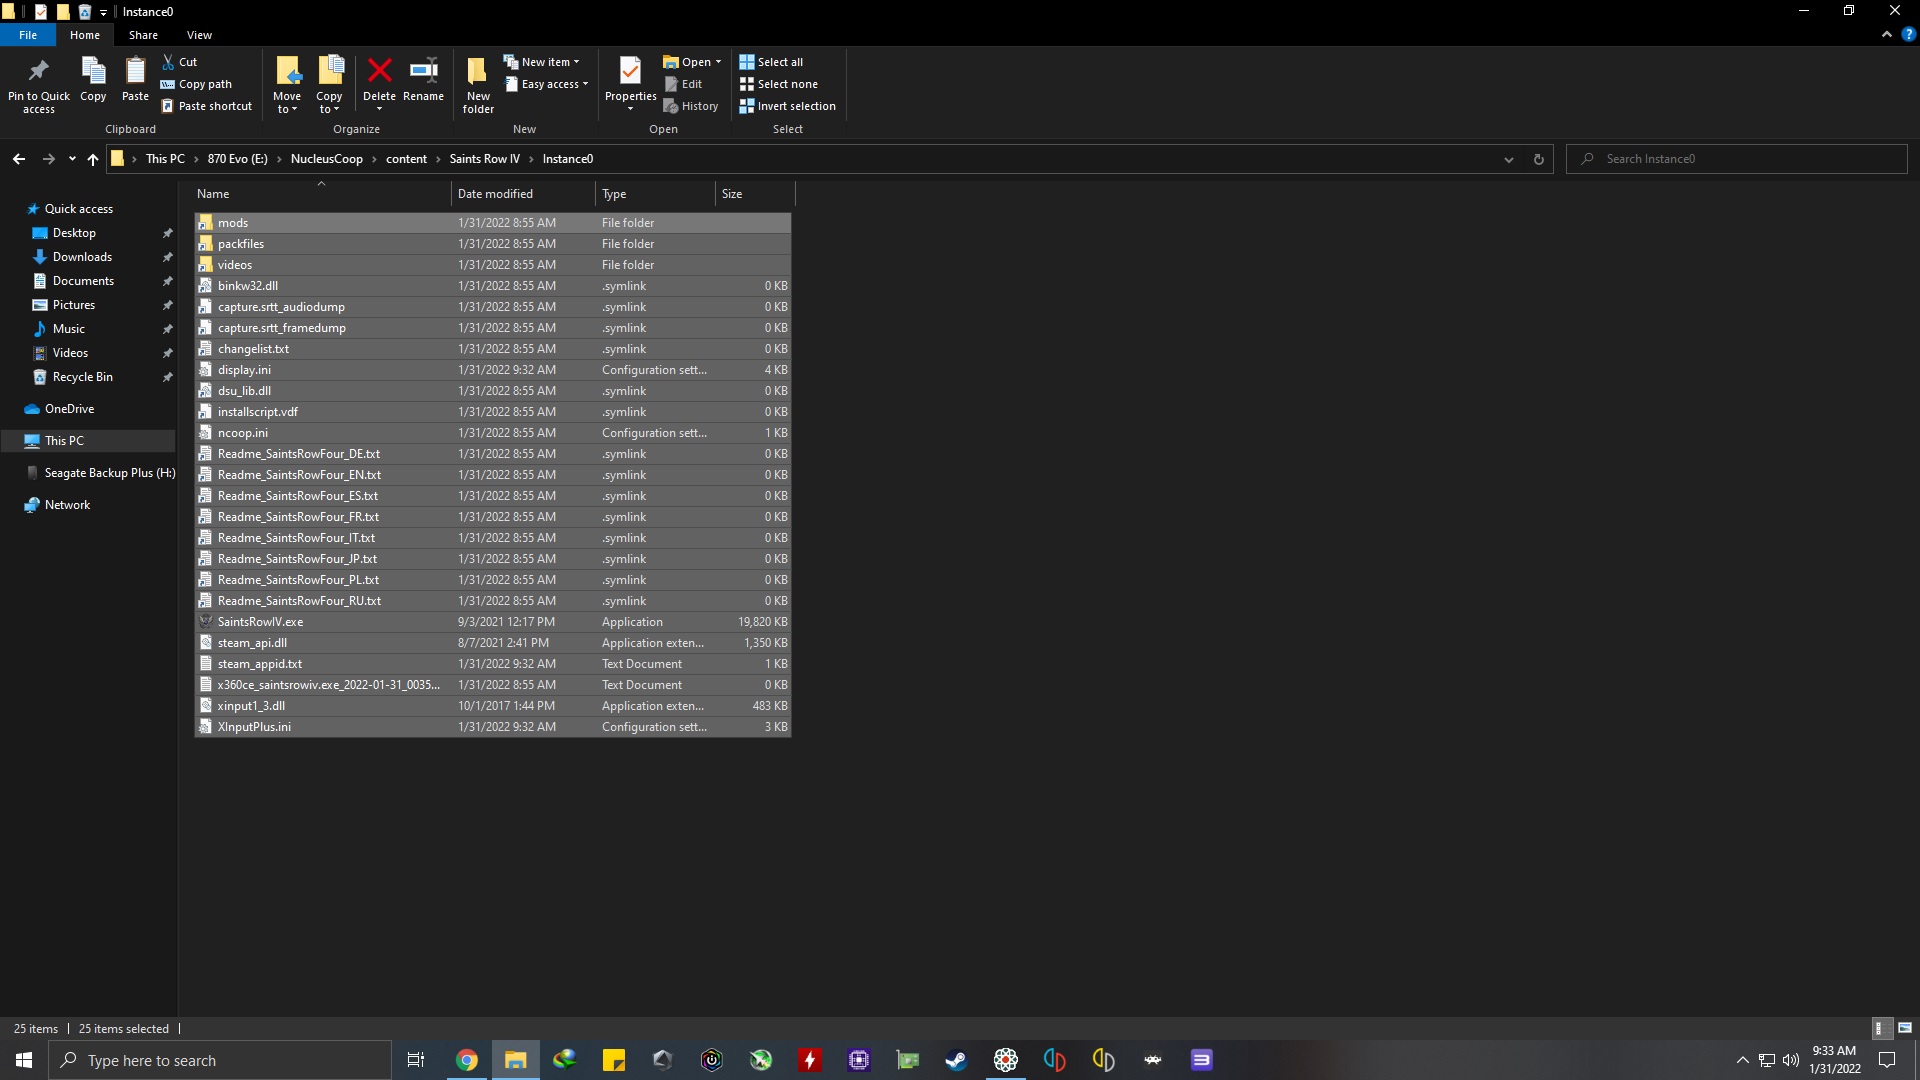The height and width of the screenshot is (1080, 1920).
Task: Open Task View on taskbar
Action: click(416, 1060)
